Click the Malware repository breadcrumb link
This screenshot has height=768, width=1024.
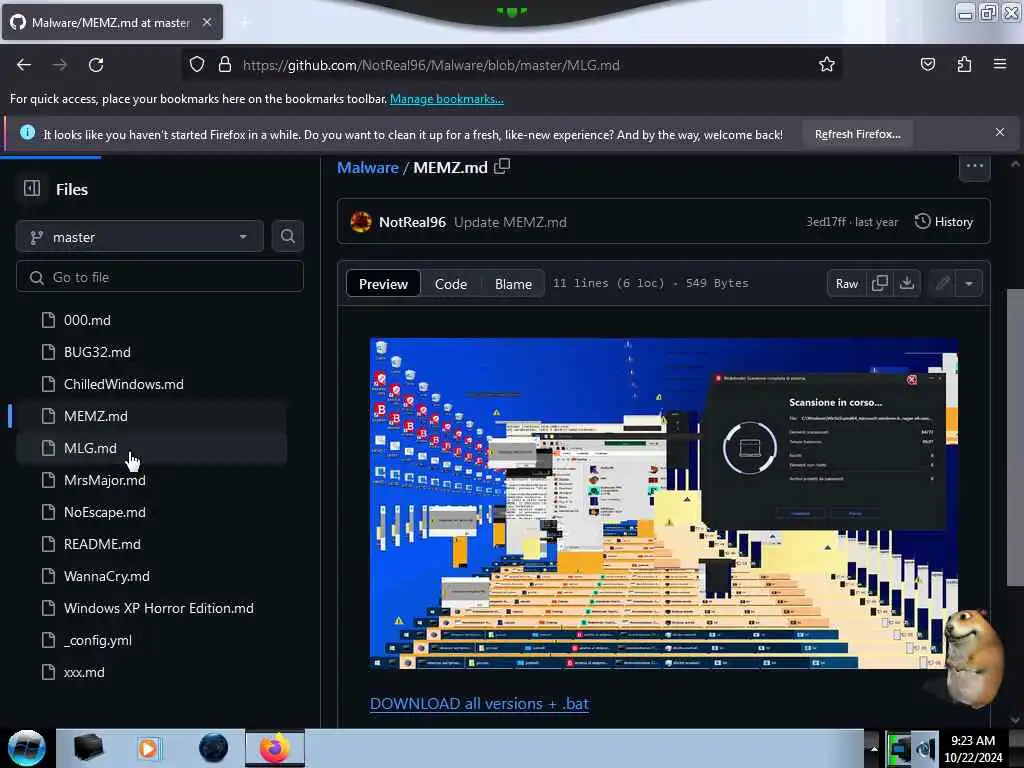(368, 167)
